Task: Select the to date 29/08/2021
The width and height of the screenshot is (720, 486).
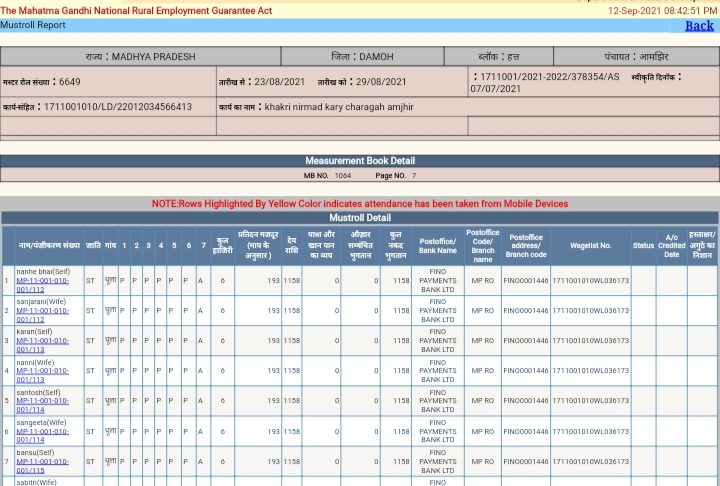Action: 381,82
